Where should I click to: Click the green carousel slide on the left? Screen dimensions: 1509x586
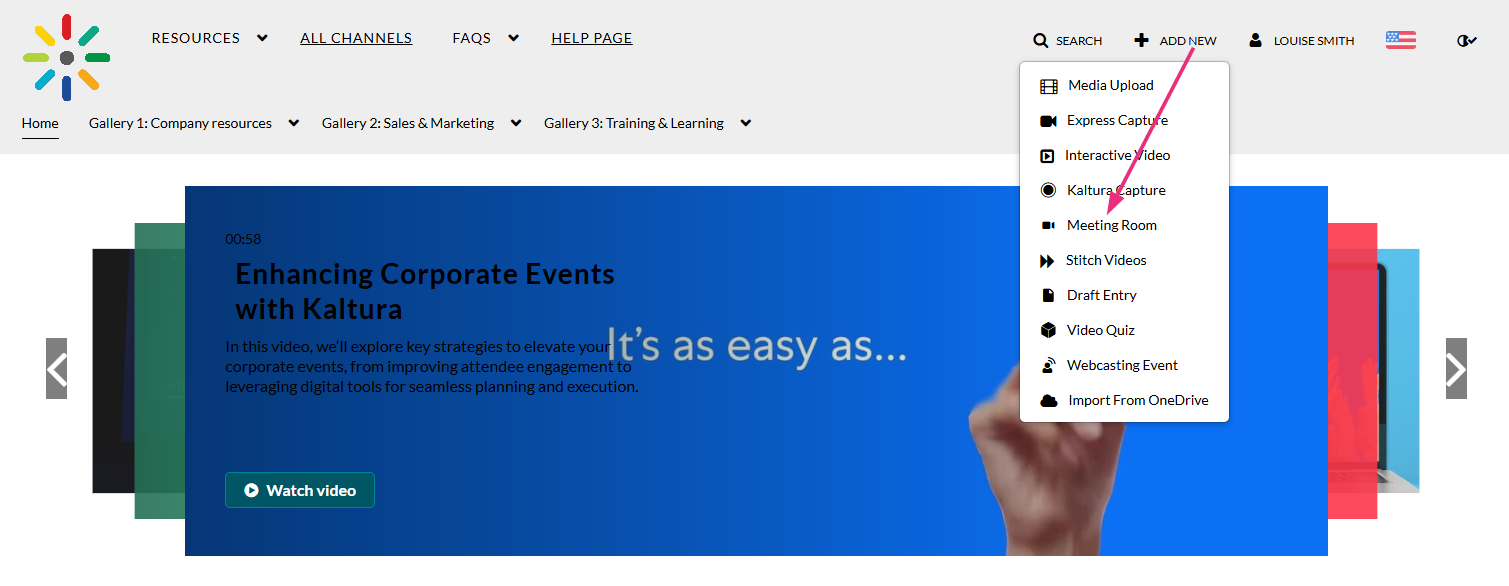[x=159, y=370]
